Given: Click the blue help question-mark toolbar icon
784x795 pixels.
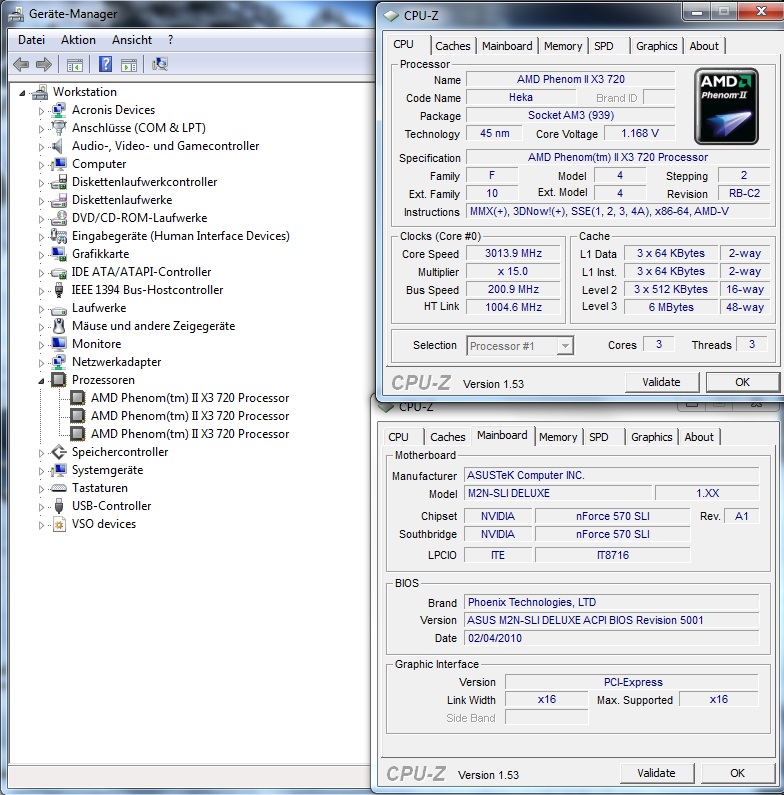Looking at the screenshot, I should click(105, 64).
